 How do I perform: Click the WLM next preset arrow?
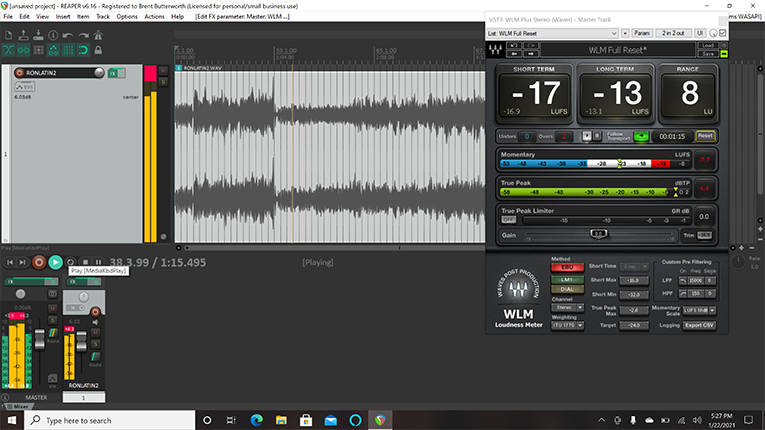coord(531,54)
